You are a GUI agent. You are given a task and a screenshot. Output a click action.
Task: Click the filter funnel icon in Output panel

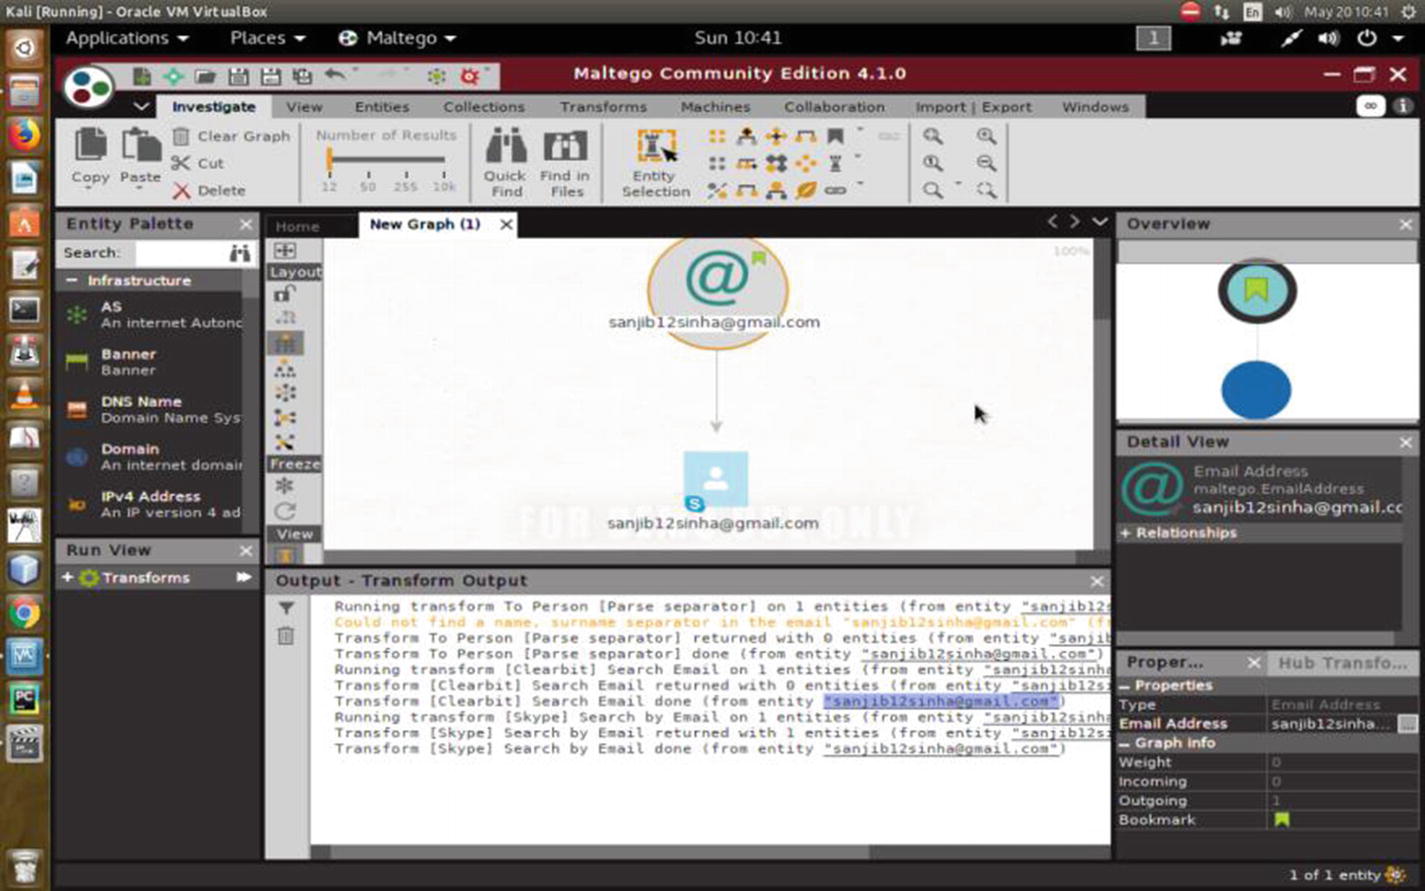click(x=286, y=608)
